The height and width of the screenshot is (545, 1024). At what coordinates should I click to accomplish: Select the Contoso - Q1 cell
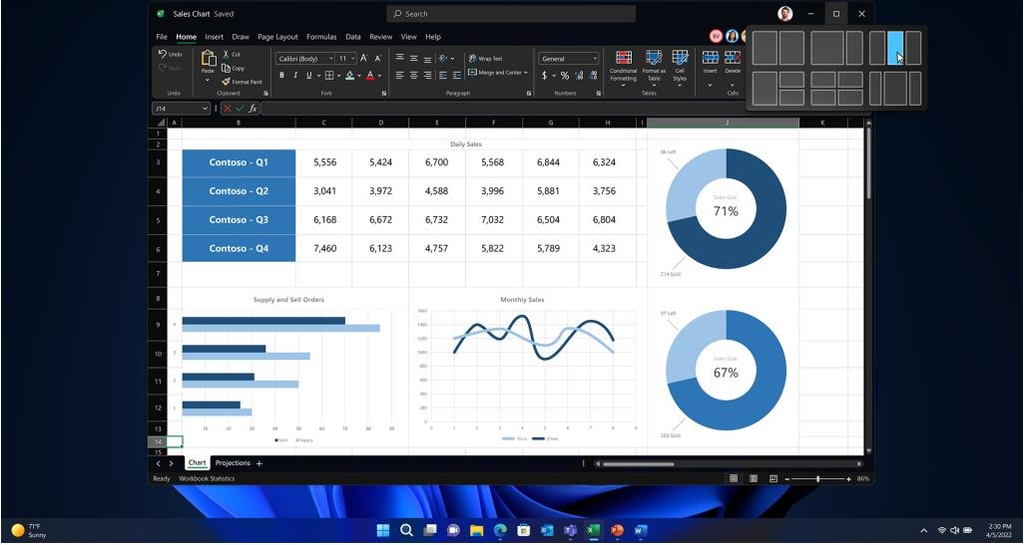point(238,163)
